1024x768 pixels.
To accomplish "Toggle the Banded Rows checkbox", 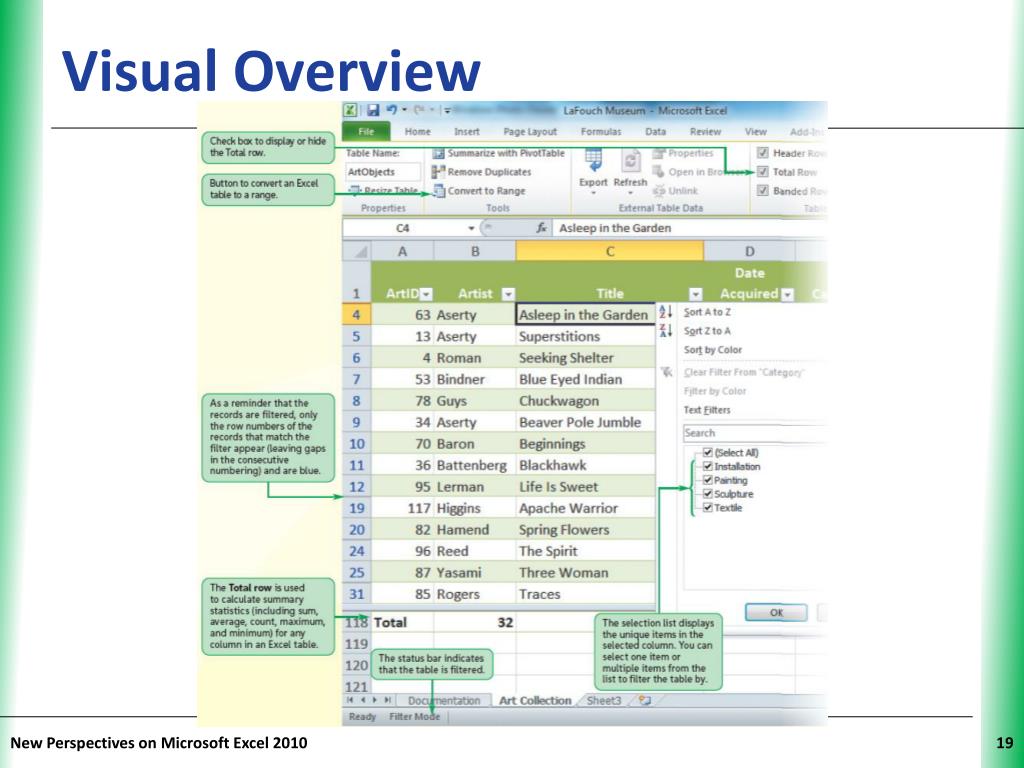I will pos(762,191).
